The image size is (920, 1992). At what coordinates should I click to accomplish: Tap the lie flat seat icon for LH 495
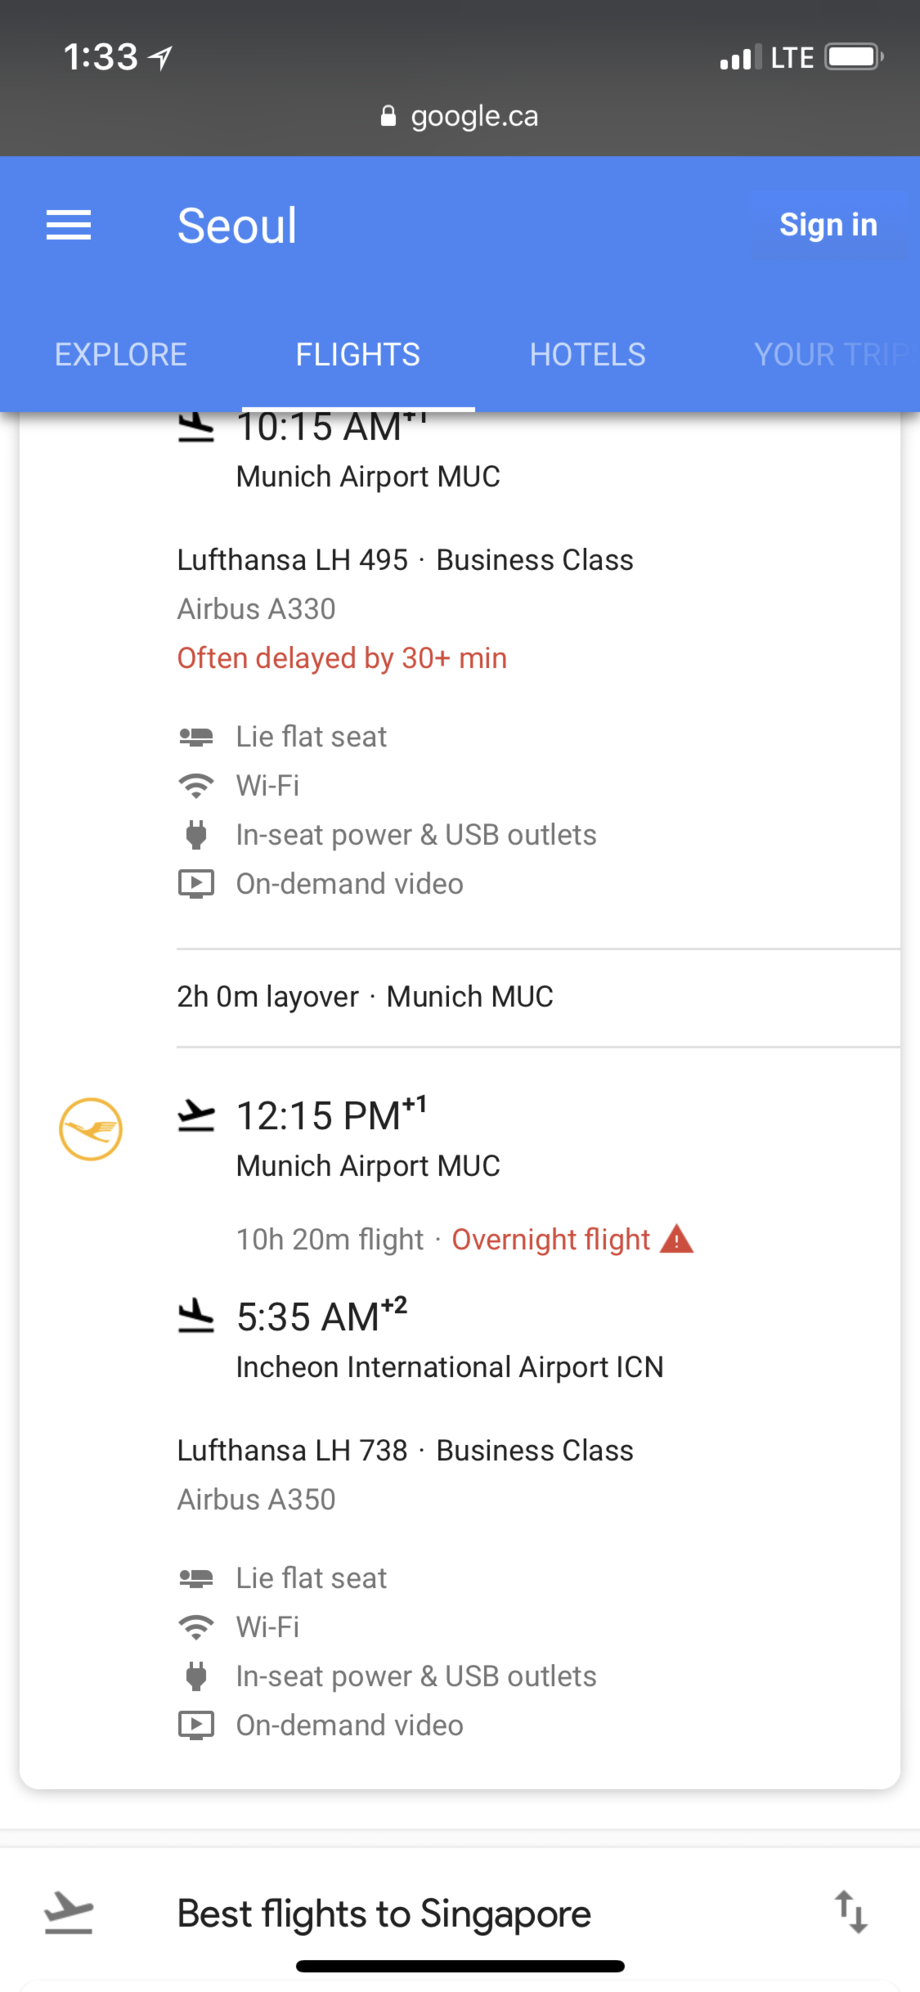[x=196, y=737]
